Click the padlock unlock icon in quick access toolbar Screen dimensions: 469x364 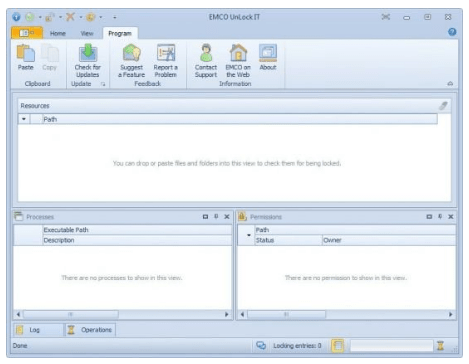click(x=50, y=17)
